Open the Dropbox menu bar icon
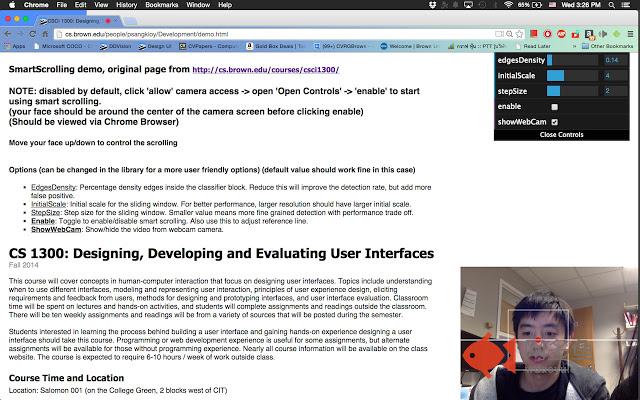This screenshot has width=640, height=400. (433, 5)
